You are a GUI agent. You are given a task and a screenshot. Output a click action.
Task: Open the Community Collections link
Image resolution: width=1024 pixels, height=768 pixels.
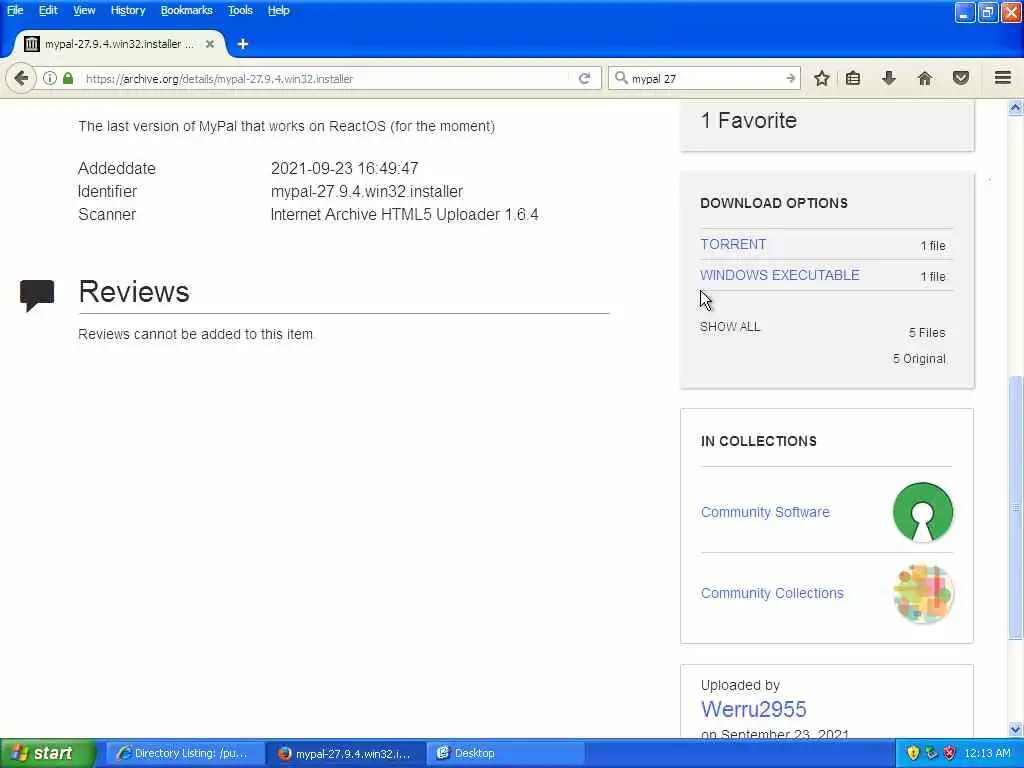tap(772, 593)
